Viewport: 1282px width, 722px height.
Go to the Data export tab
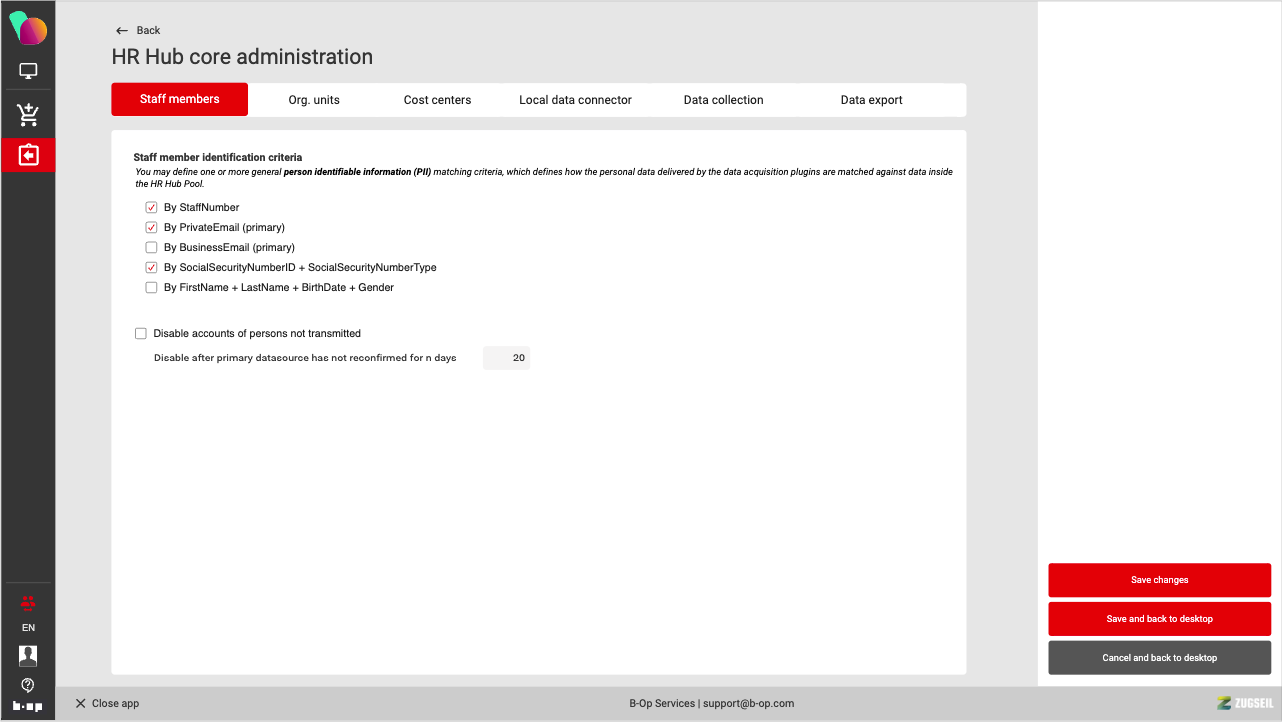tap(871, 100)
